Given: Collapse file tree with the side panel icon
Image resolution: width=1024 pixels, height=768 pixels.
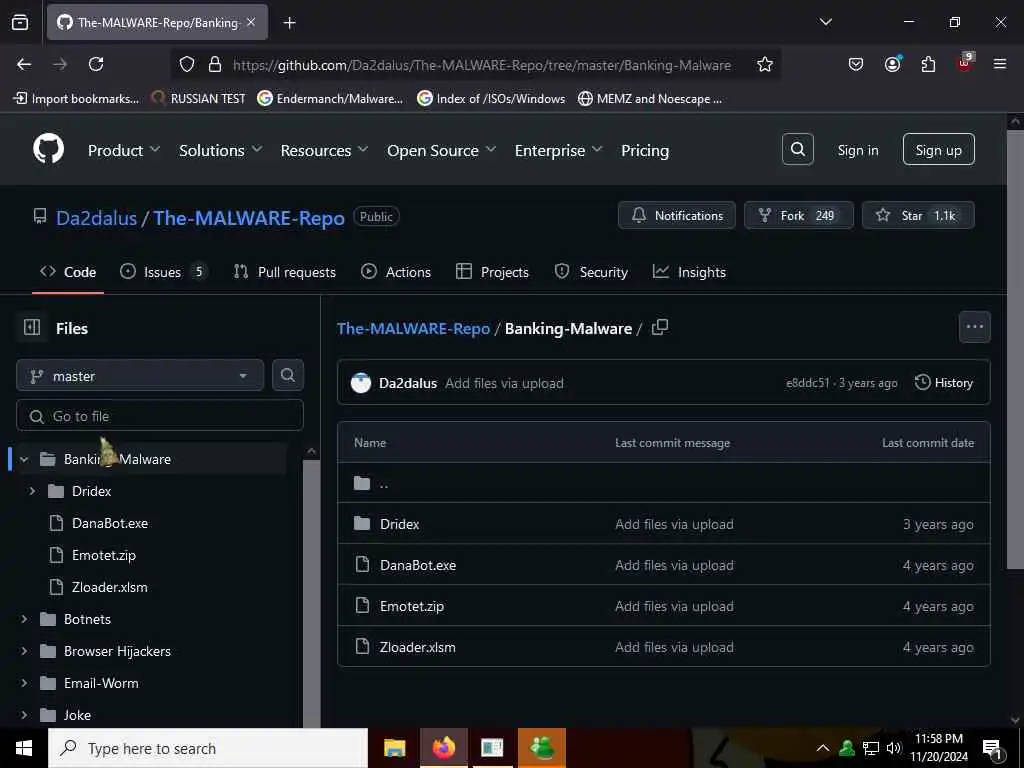Looking at the screenshot, I should tap(32, 327).
